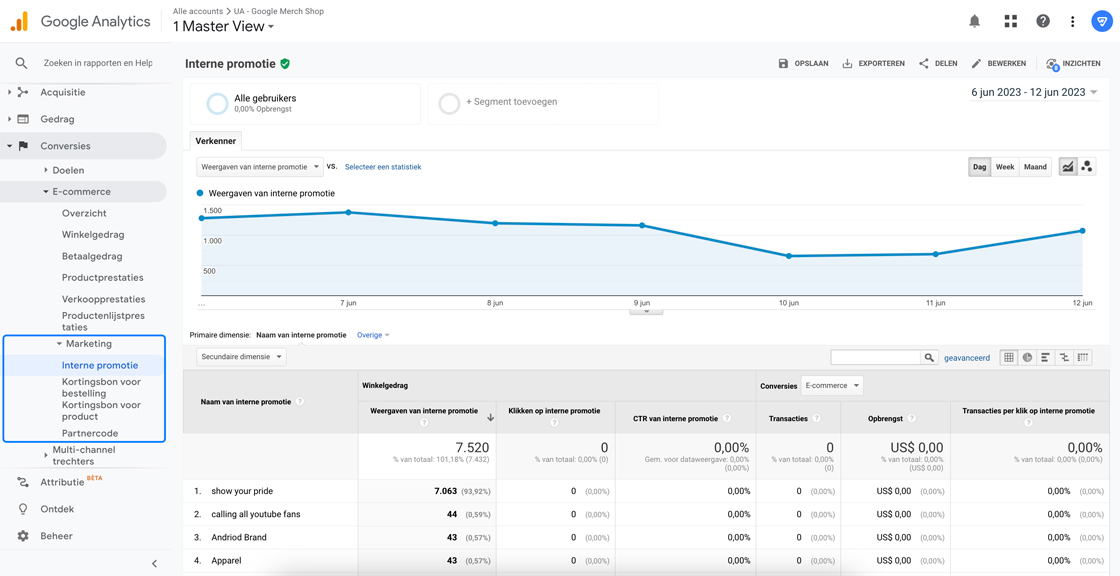Open the Google apps grid
This screenshot has width=1120, height=576.
tap(1010, 21)
